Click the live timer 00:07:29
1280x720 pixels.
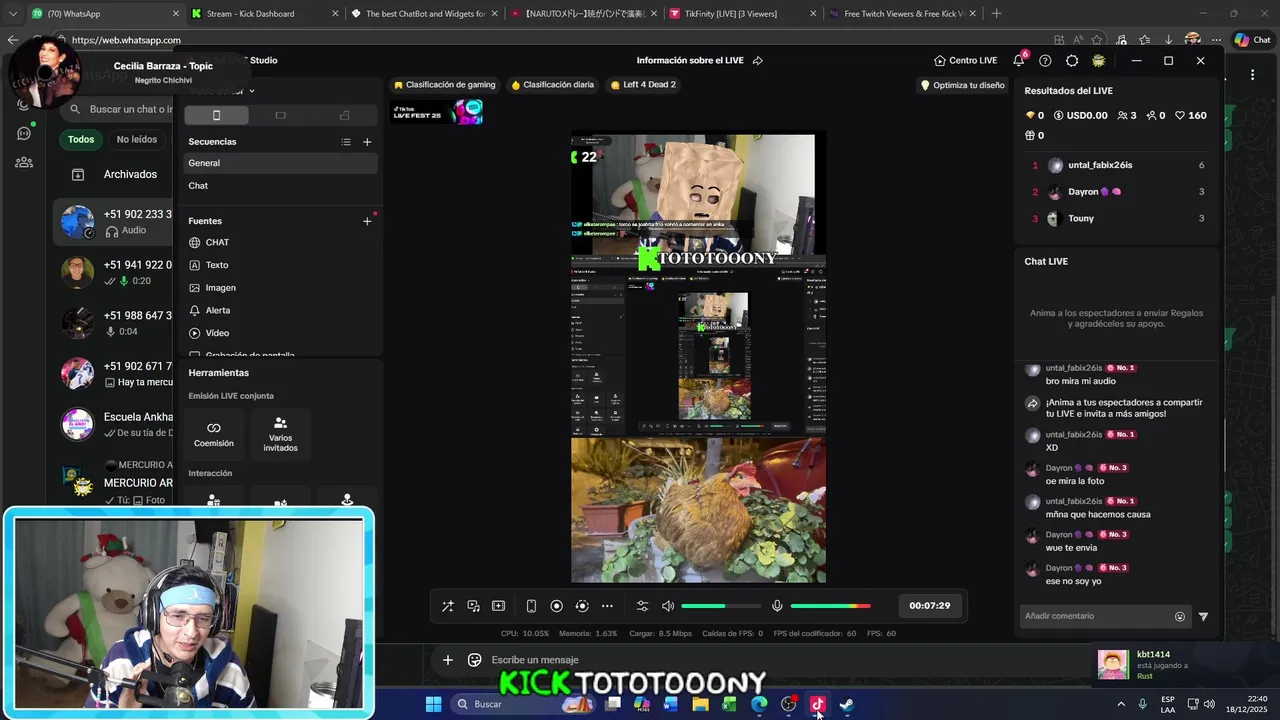click(929, 606)
